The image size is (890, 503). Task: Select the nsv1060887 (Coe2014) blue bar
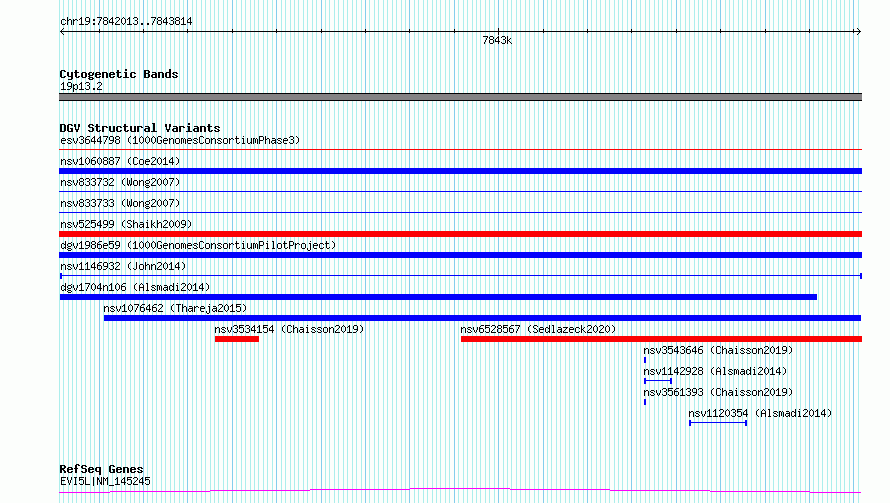click(x=460, y=171)
